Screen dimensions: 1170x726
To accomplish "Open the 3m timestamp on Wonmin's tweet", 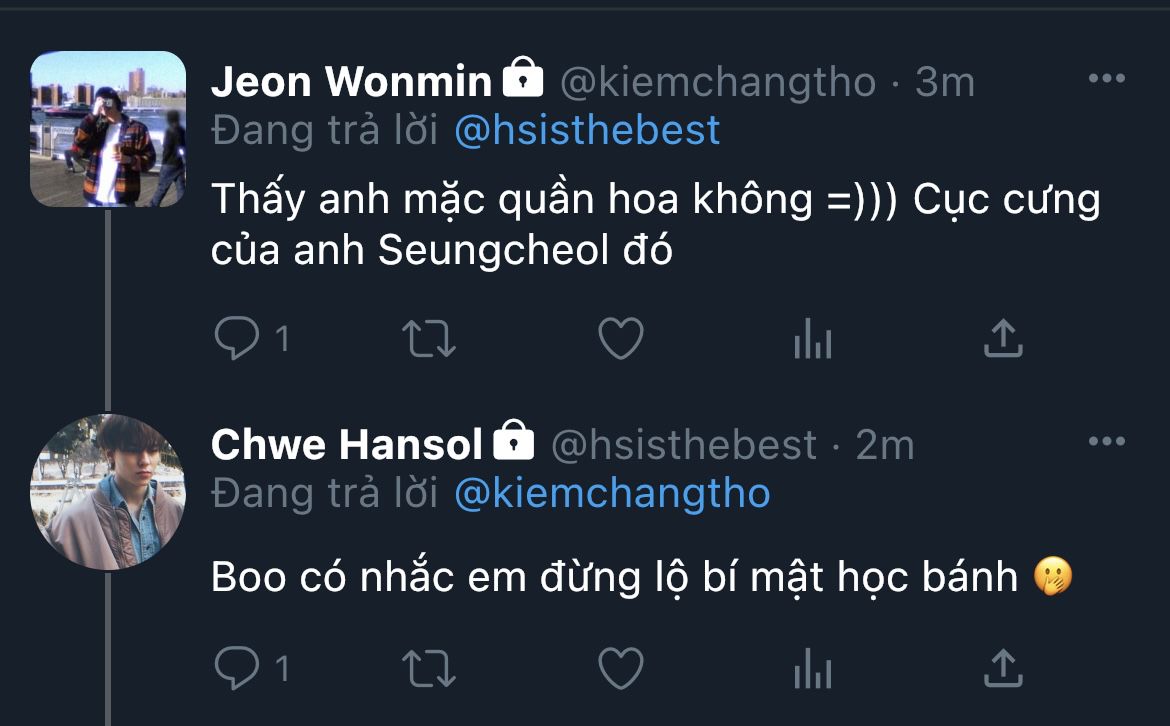I will pos(944,82).
